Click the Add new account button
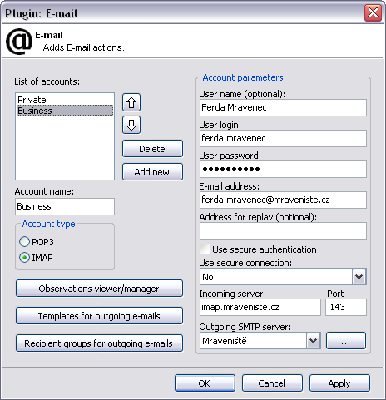The image size is (386, 400). click(152, 172)
